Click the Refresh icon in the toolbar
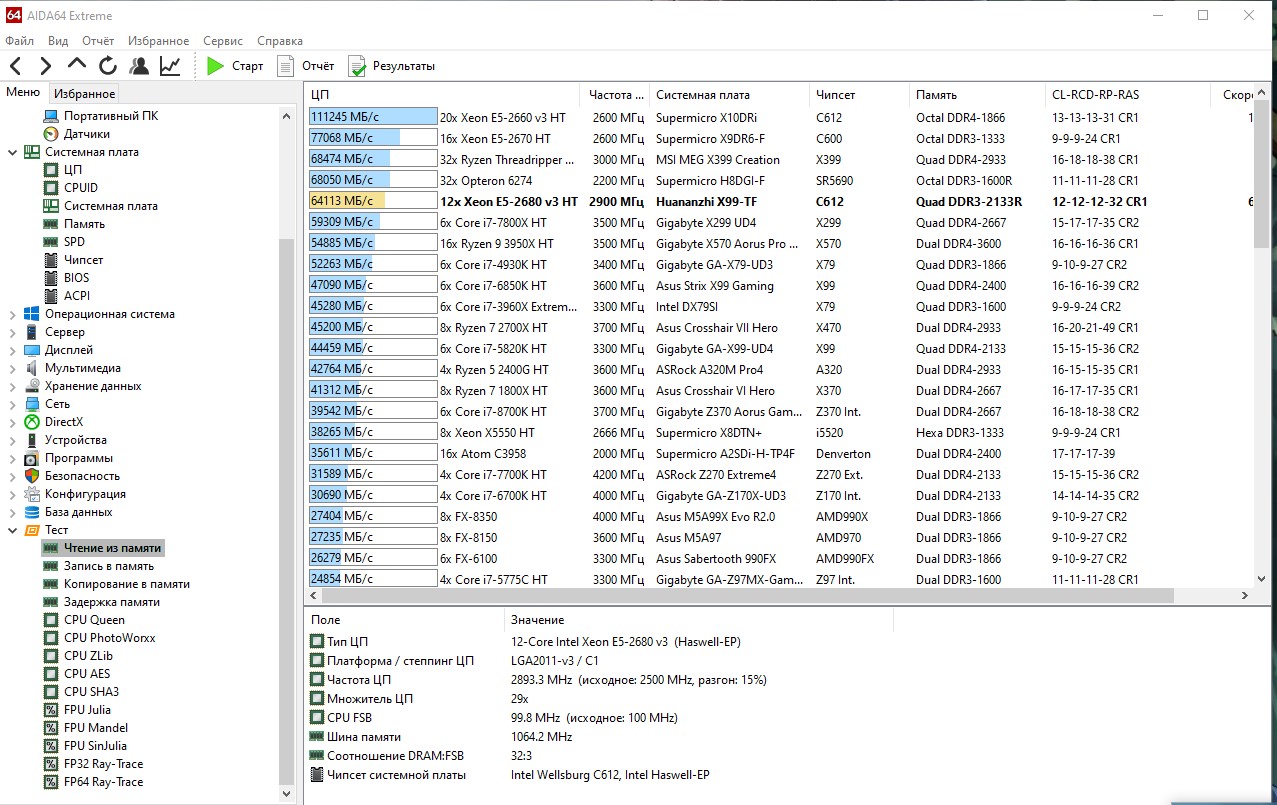 108,66
